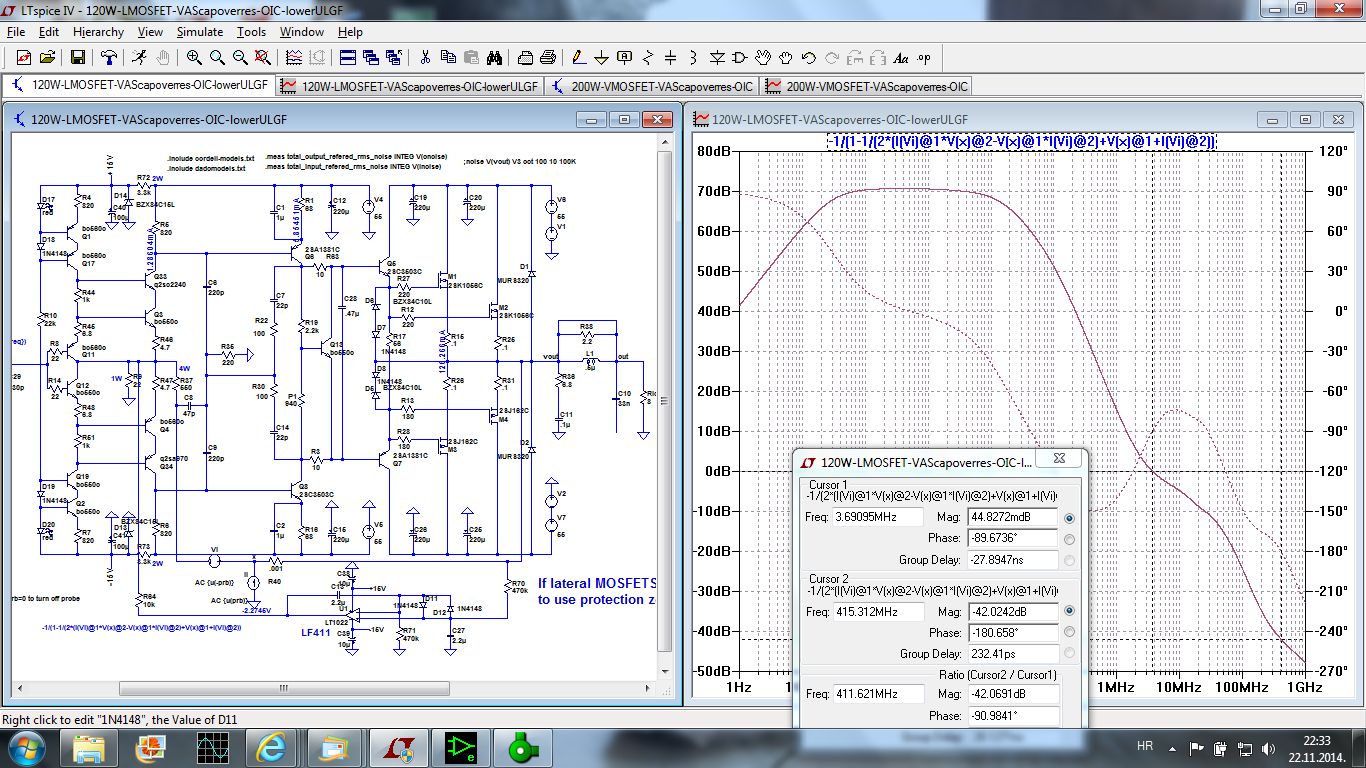Click the trace label above the plot
Viewport: 1366px width, 768px height.
pyautogui.click(x=1021, y=141)
